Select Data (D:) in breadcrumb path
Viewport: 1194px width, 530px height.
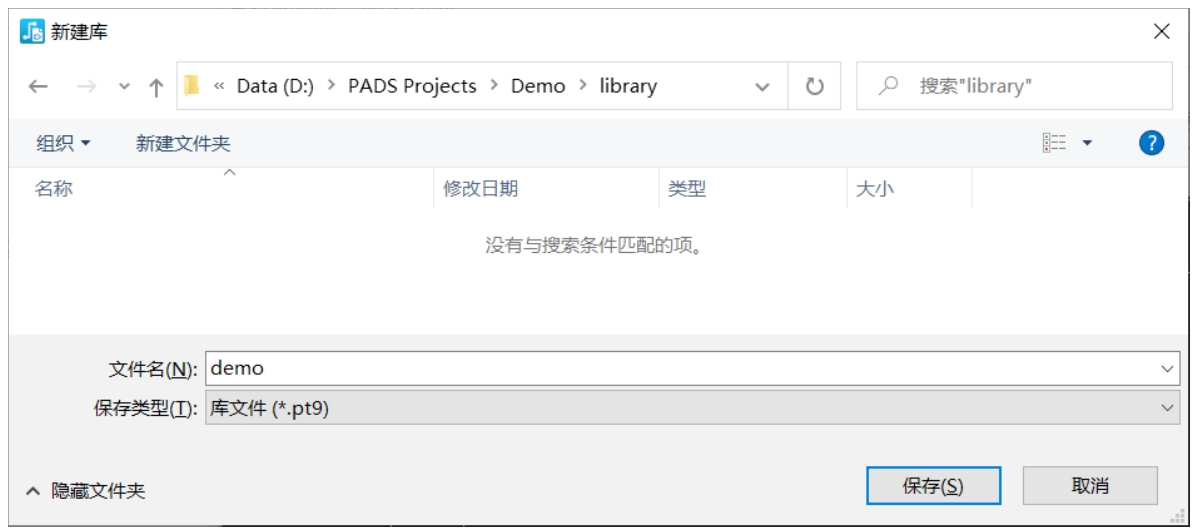click(x=275, y=86)
